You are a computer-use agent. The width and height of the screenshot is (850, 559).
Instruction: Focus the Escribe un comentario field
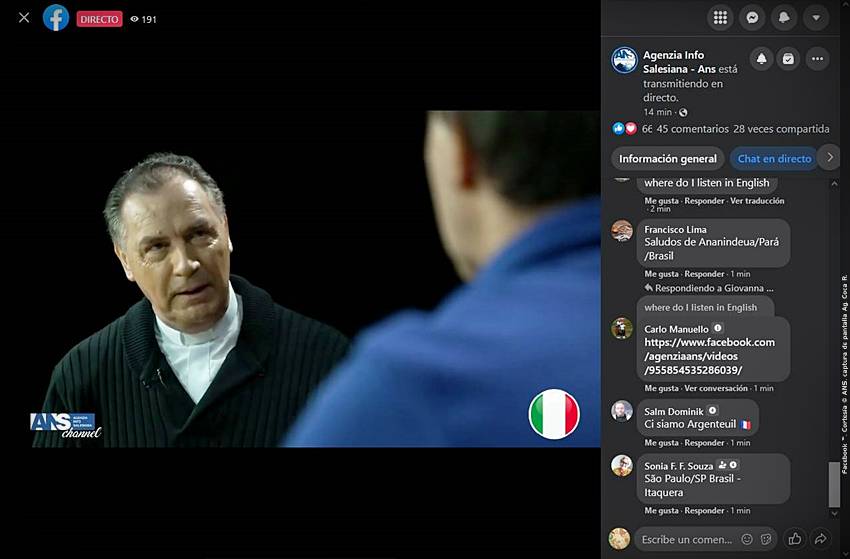tap(686, 539)
